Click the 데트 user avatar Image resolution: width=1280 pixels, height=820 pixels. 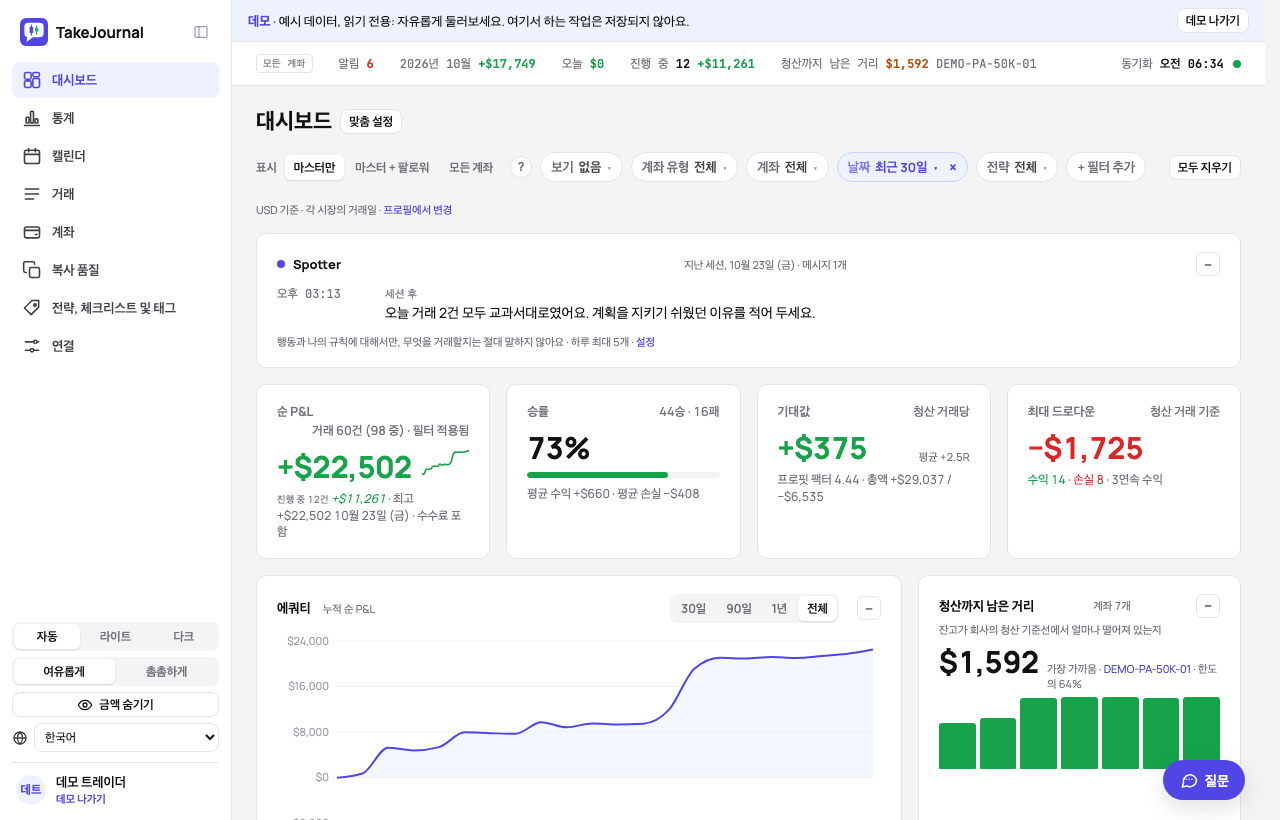pyautogui.click(x=31, y=790)
